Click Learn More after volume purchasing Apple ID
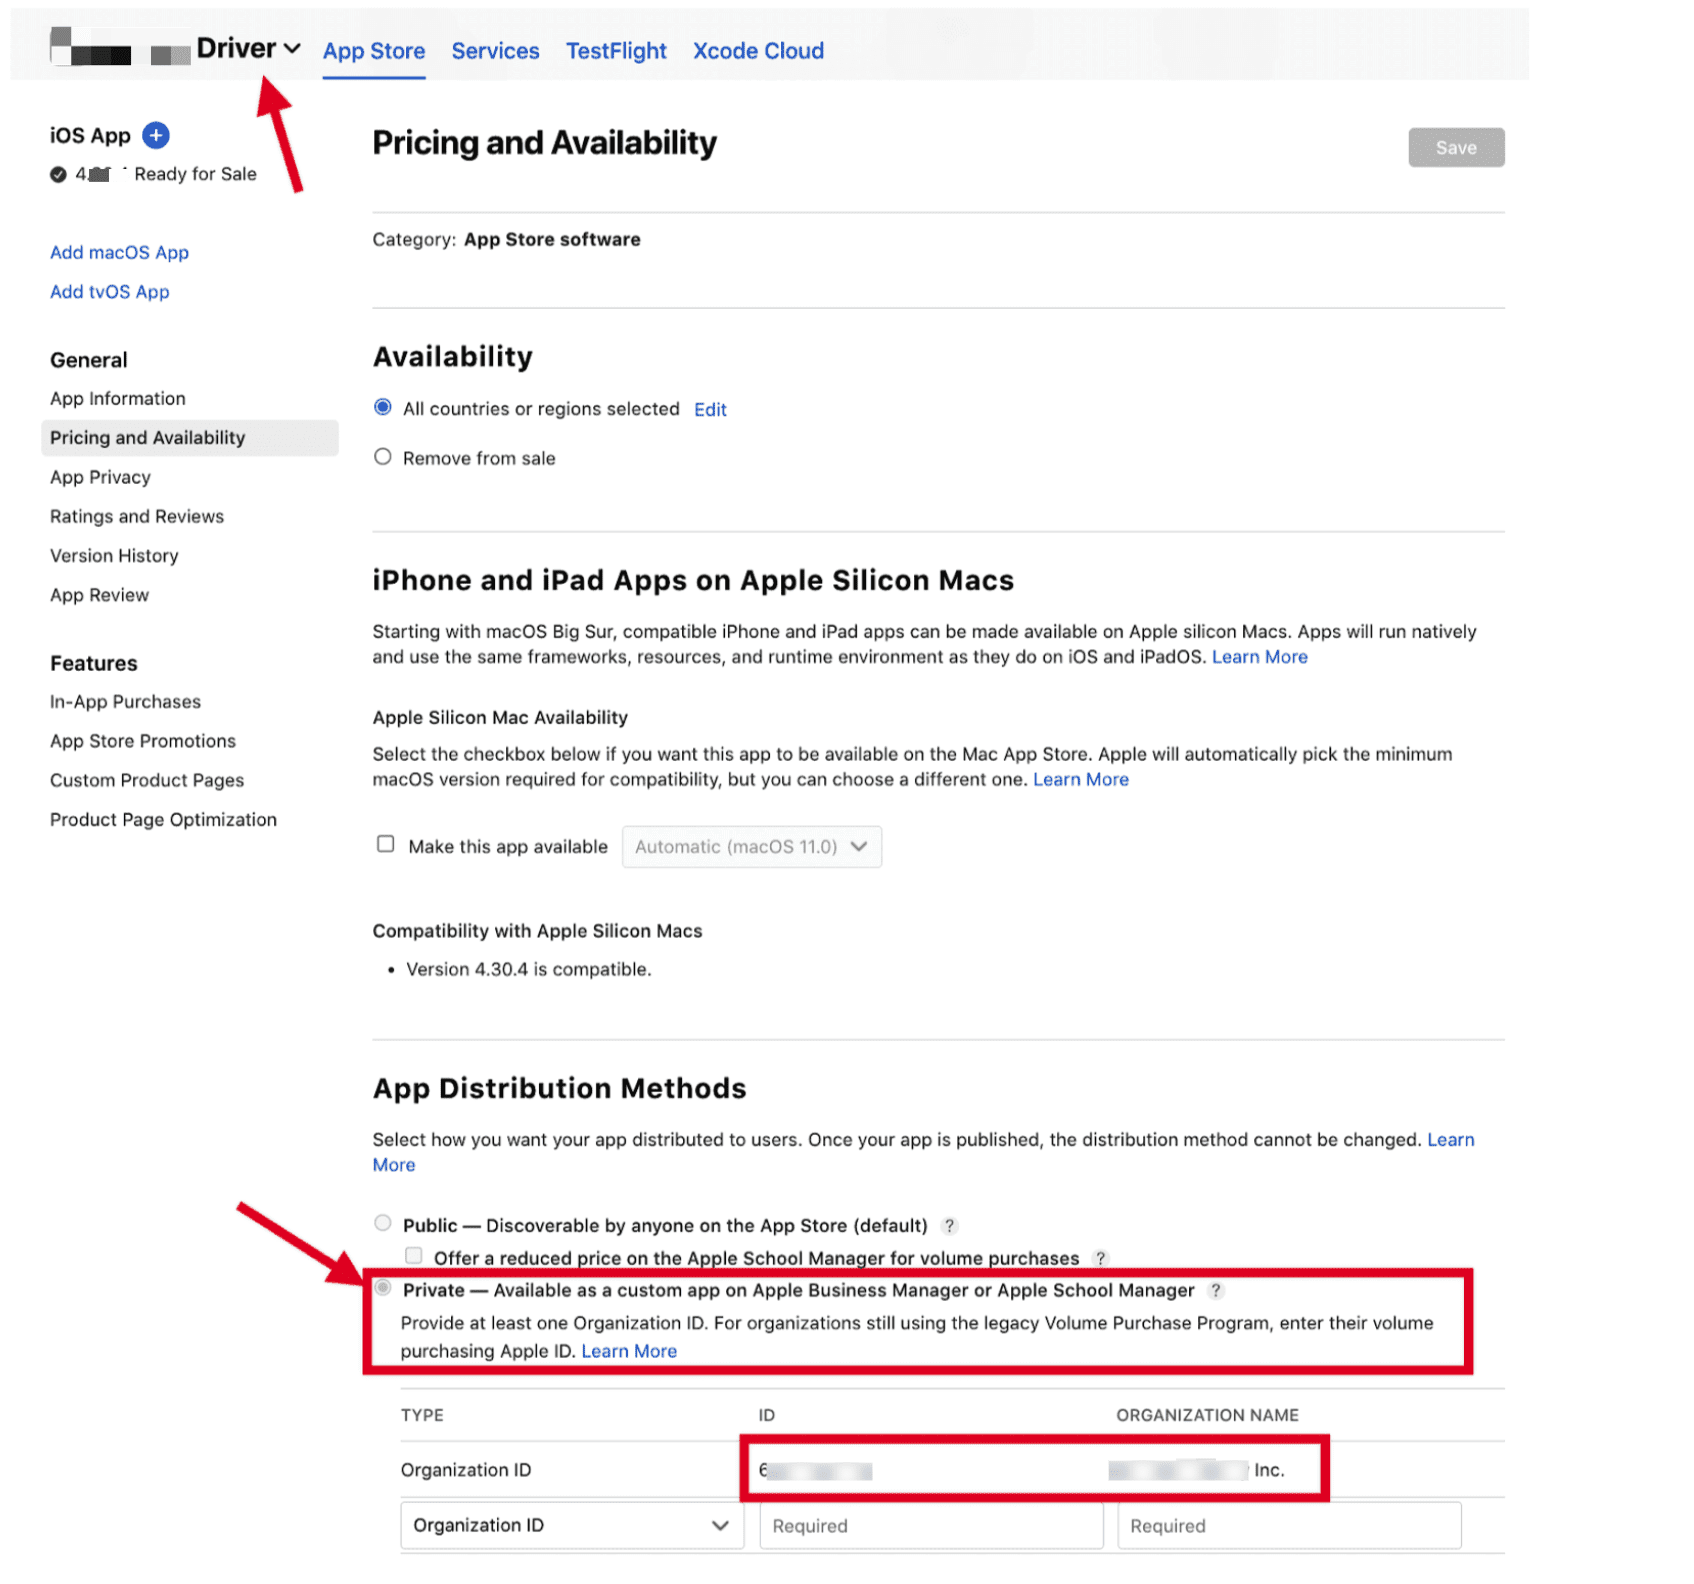Screen dimensions: 1694x1584 click(629, 1351)
